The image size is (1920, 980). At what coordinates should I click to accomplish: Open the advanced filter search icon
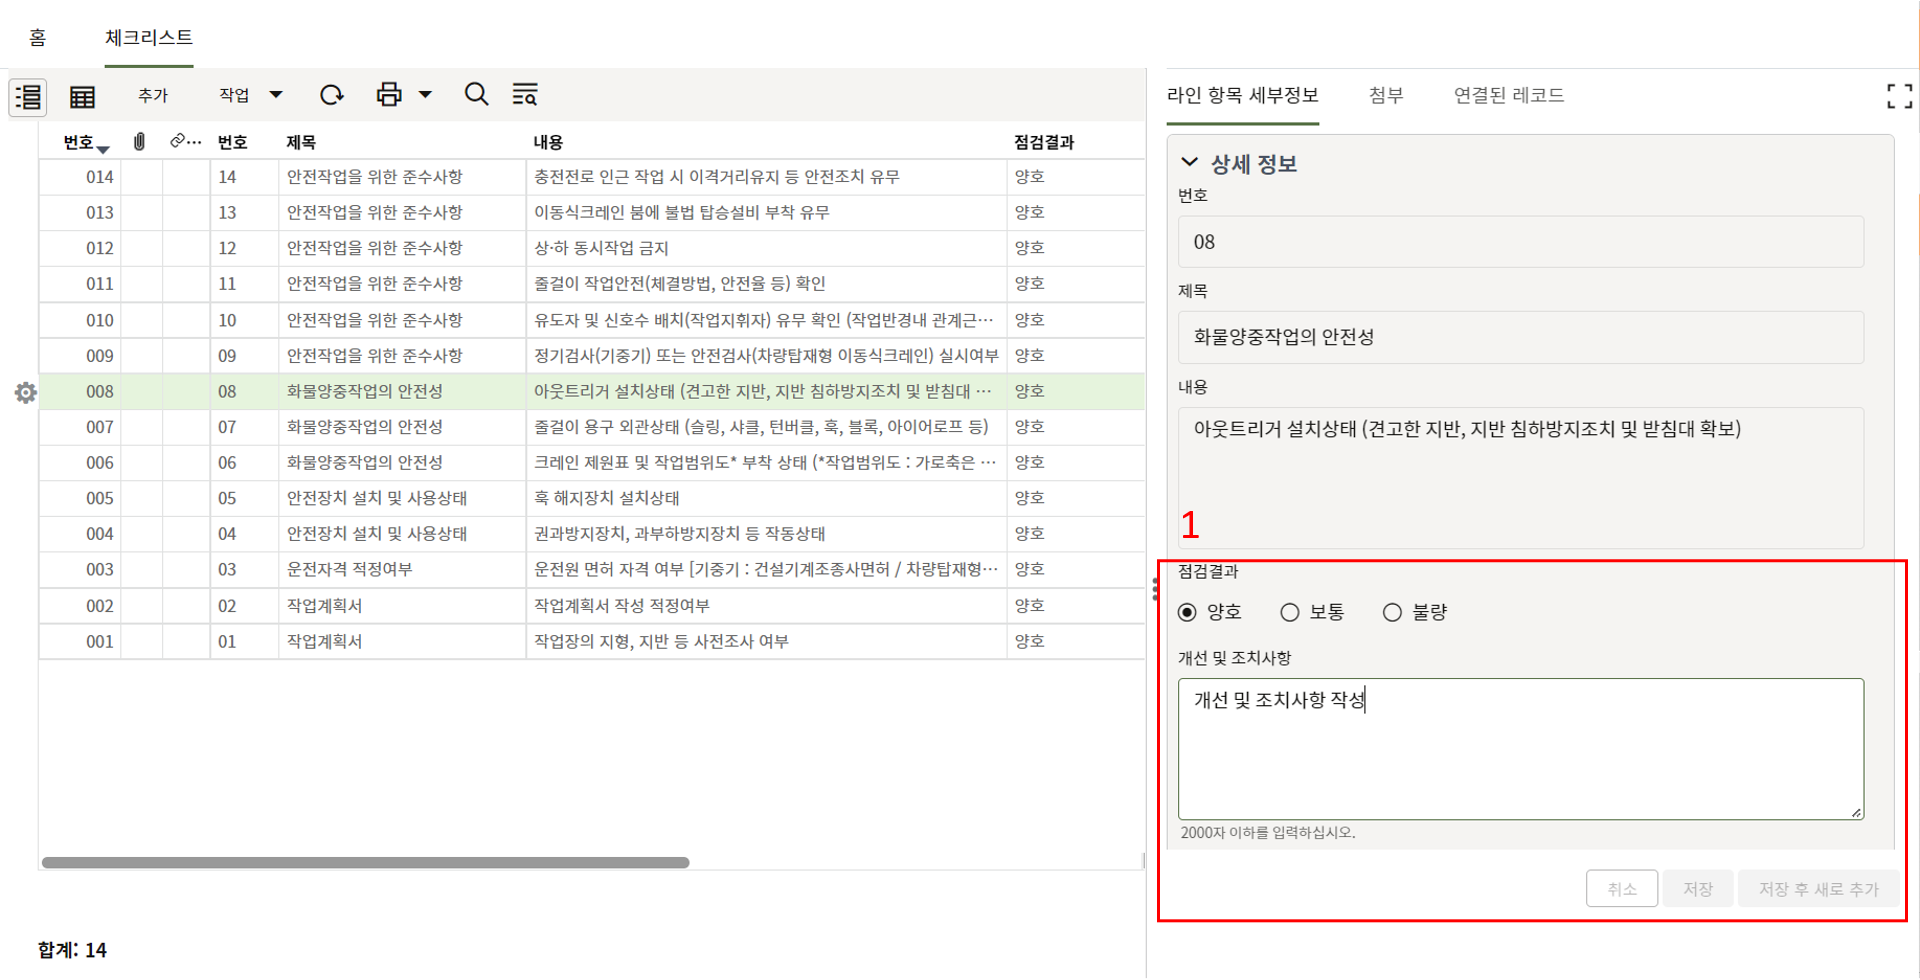(x=525, y=95)
